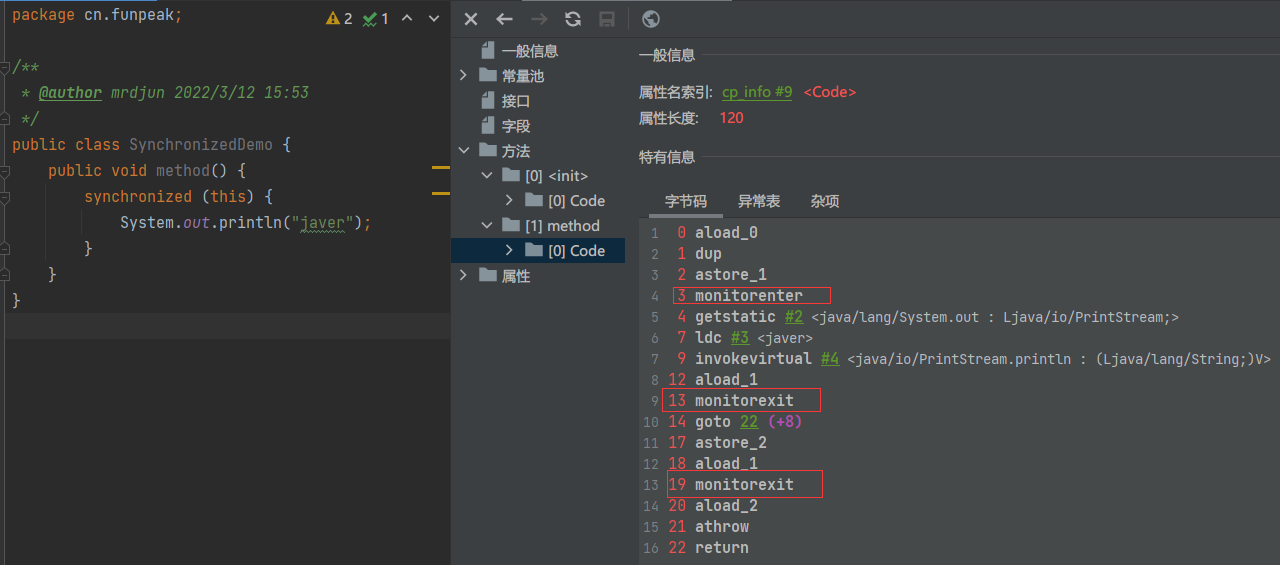1280x565 pixels.
Task: Jump to previous highlighted error arrow
Action: coord(407,19)
